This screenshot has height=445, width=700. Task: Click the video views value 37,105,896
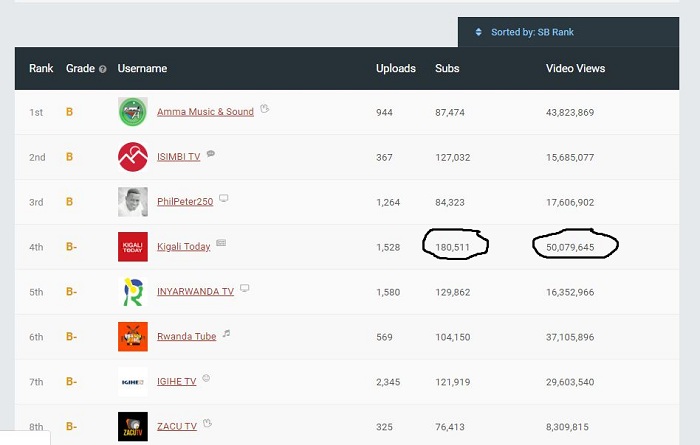click(570, 337)
